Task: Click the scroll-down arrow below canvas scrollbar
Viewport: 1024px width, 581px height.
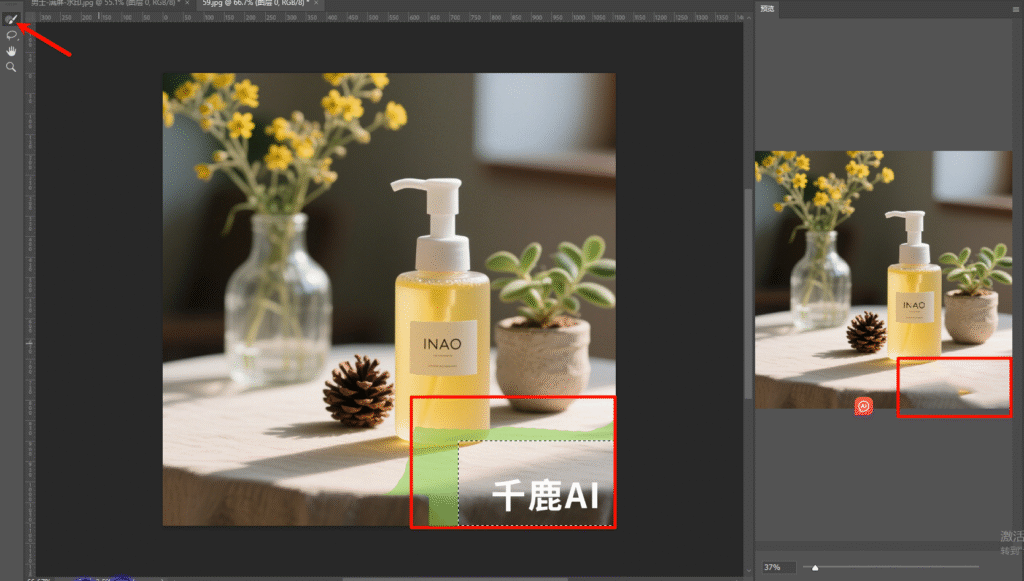Action: 748,569
